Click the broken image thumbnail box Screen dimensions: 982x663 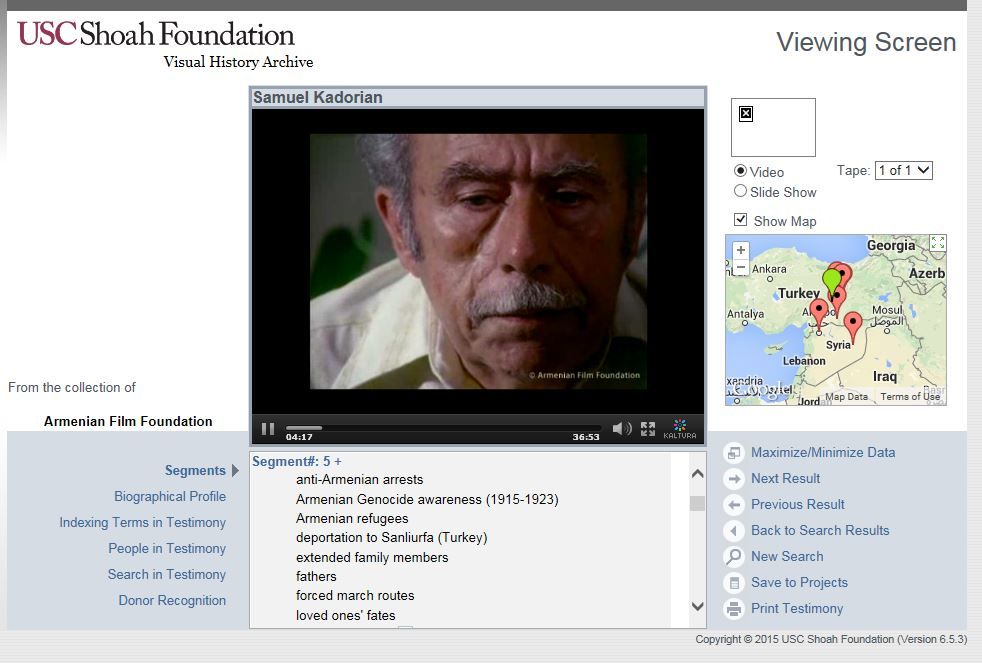(x=773, y=127)
